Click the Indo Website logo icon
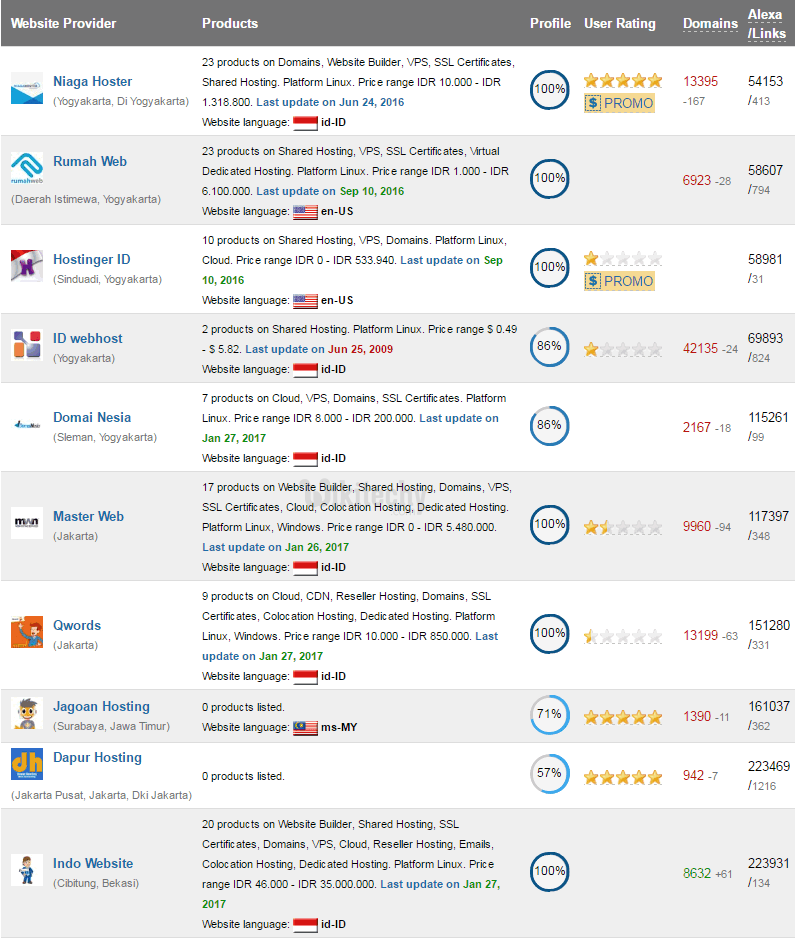The height and width of the screenshot is (938, 795). click(27, 869)
